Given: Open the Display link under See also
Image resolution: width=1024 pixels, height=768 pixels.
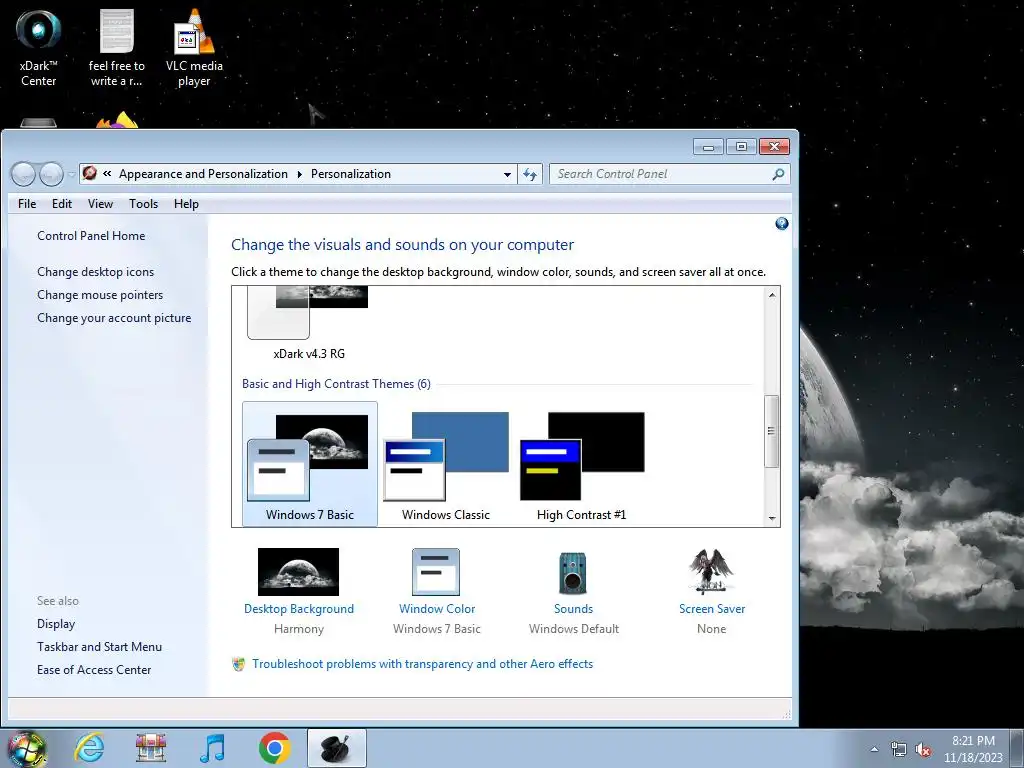Looking at the screenshot, I should point(56,624).
